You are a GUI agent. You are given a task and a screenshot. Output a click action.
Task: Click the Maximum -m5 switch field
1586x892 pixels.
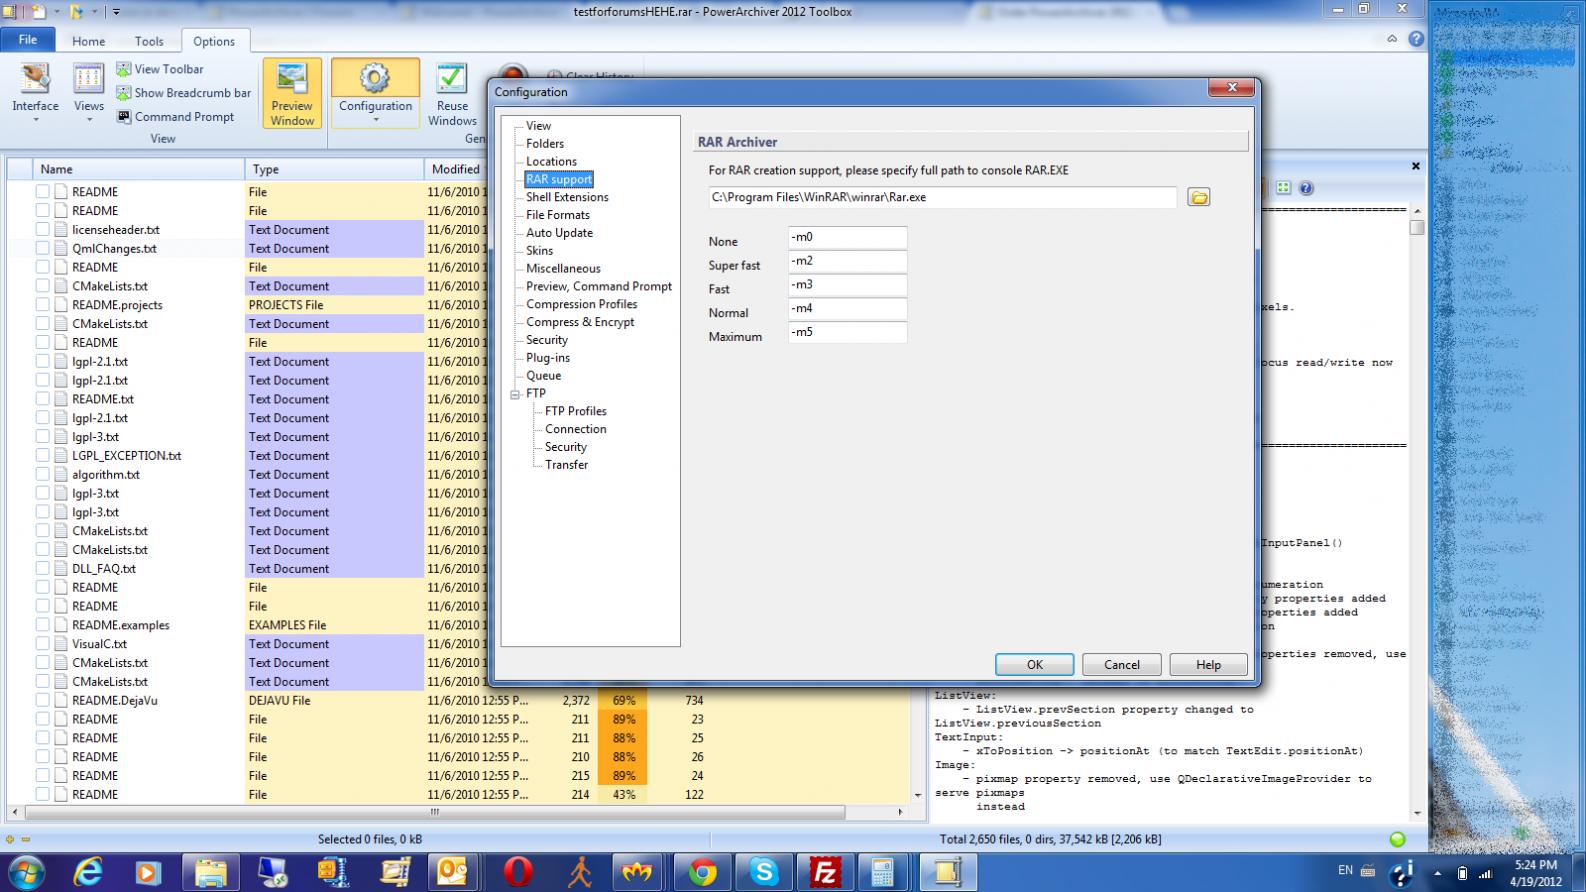pos(847,333)
